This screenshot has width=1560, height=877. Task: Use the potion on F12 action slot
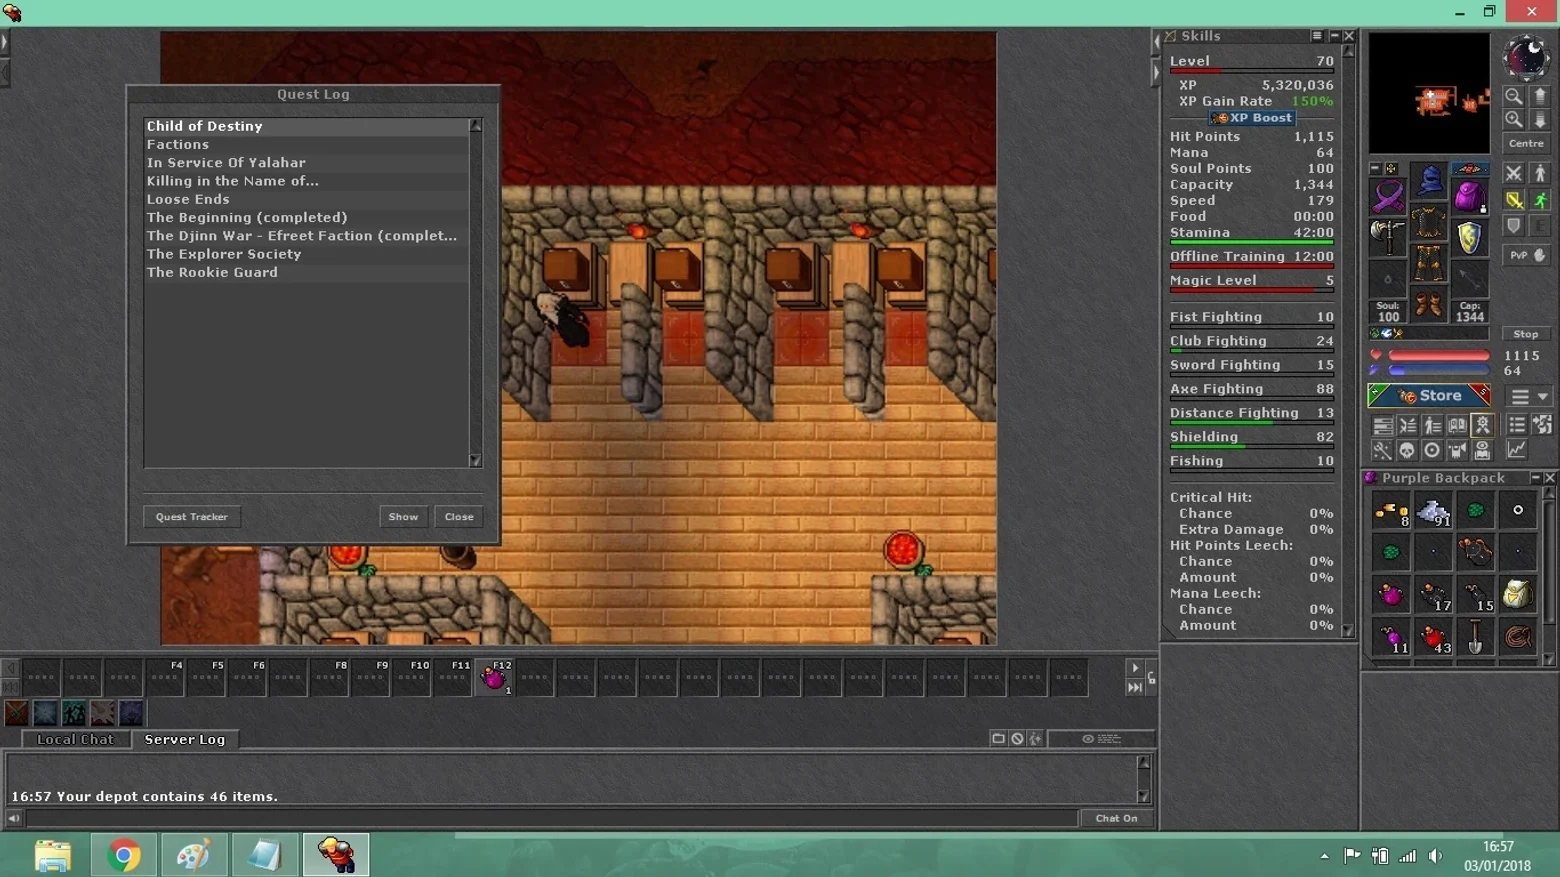pos(494,677)
